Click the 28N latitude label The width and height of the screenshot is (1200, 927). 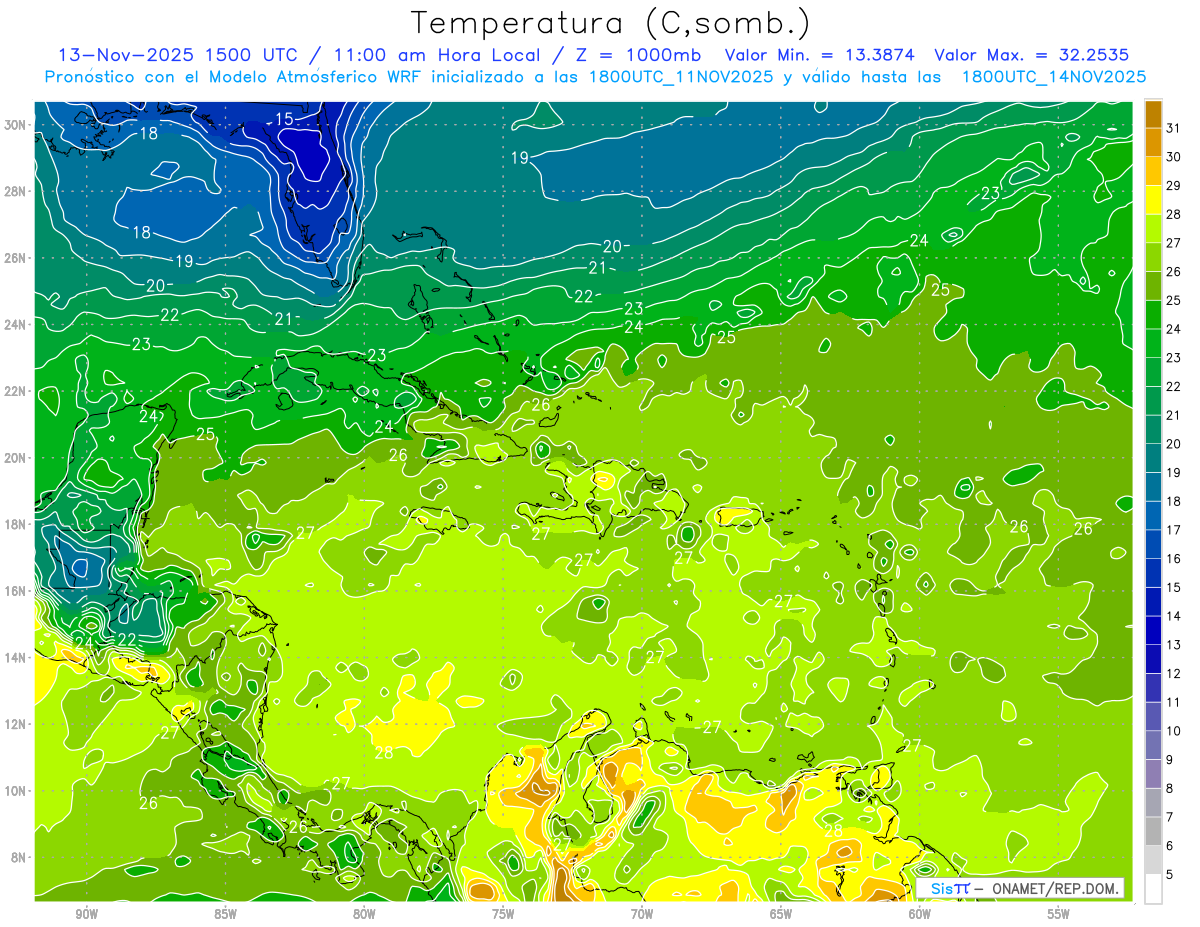(x=16, y=191)
